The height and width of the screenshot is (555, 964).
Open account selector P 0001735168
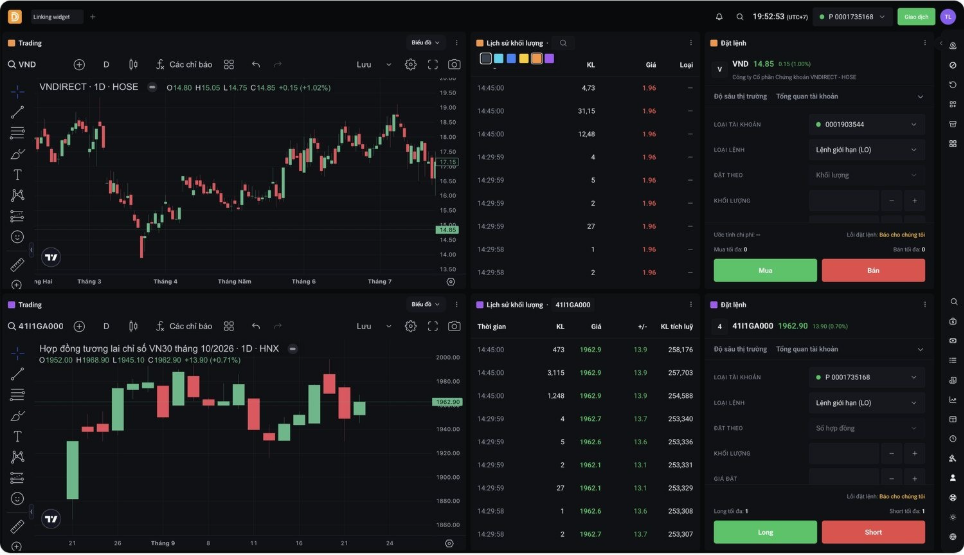coord(853,17)
